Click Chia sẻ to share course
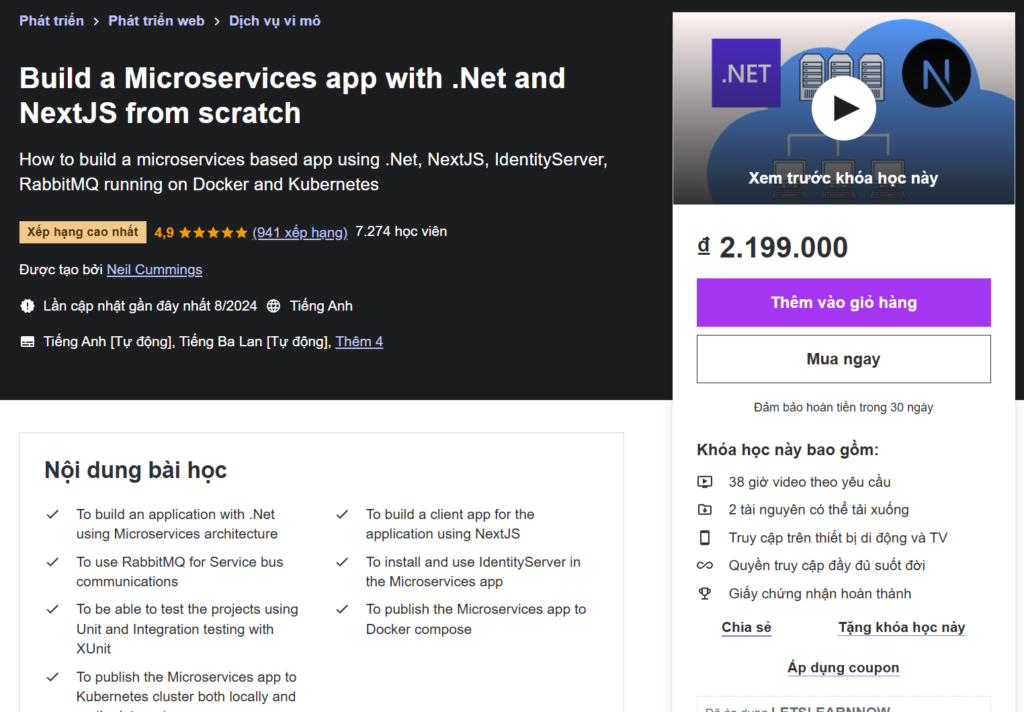Viewport: 1024px width, 712px height. click(746, 628)
